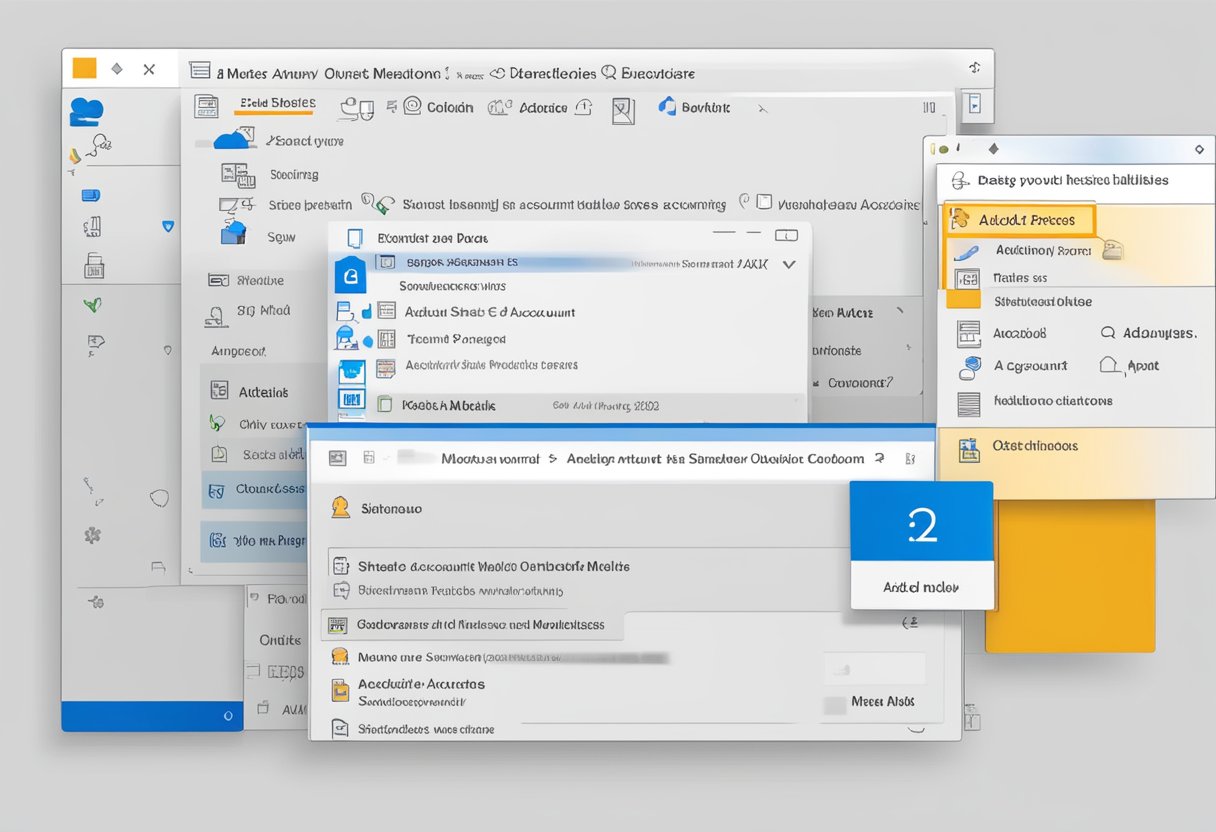Click the wide settings button in the bottom dialog

[x=468, y=624]
